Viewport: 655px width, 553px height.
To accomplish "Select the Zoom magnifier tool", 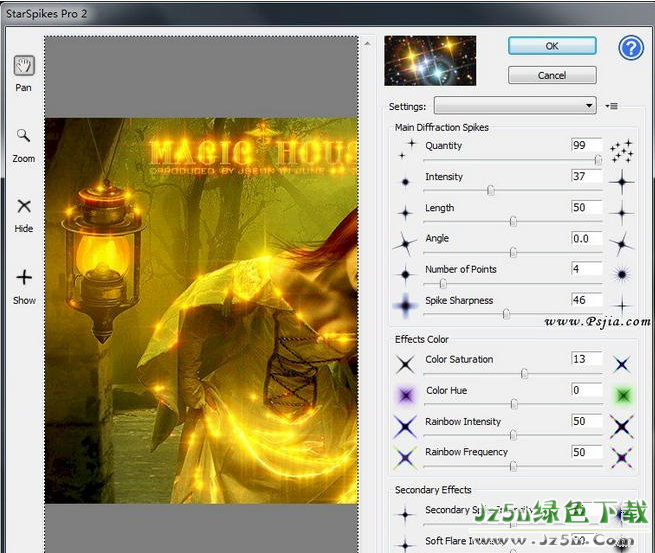I will click(23, 135).
